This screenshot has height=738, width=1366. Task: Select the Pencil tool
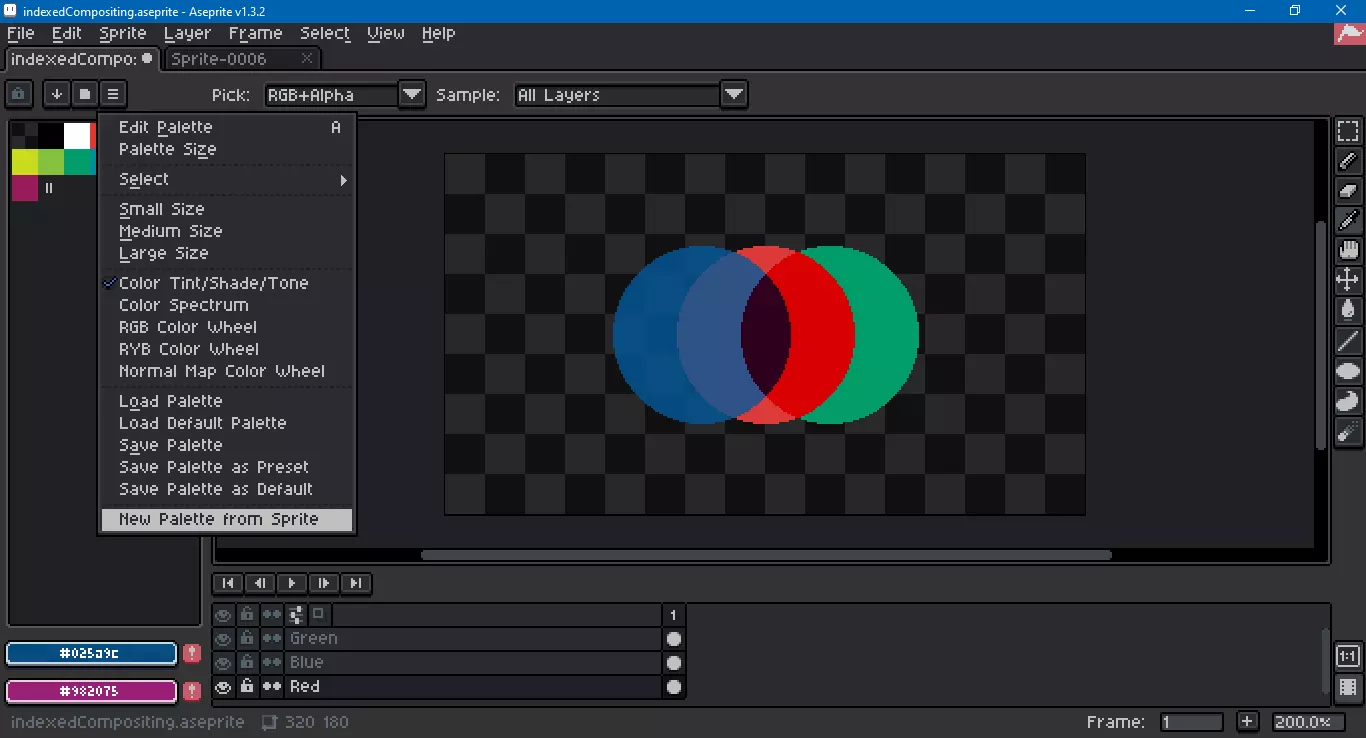pyautogui.click(x=1348, y=161)
